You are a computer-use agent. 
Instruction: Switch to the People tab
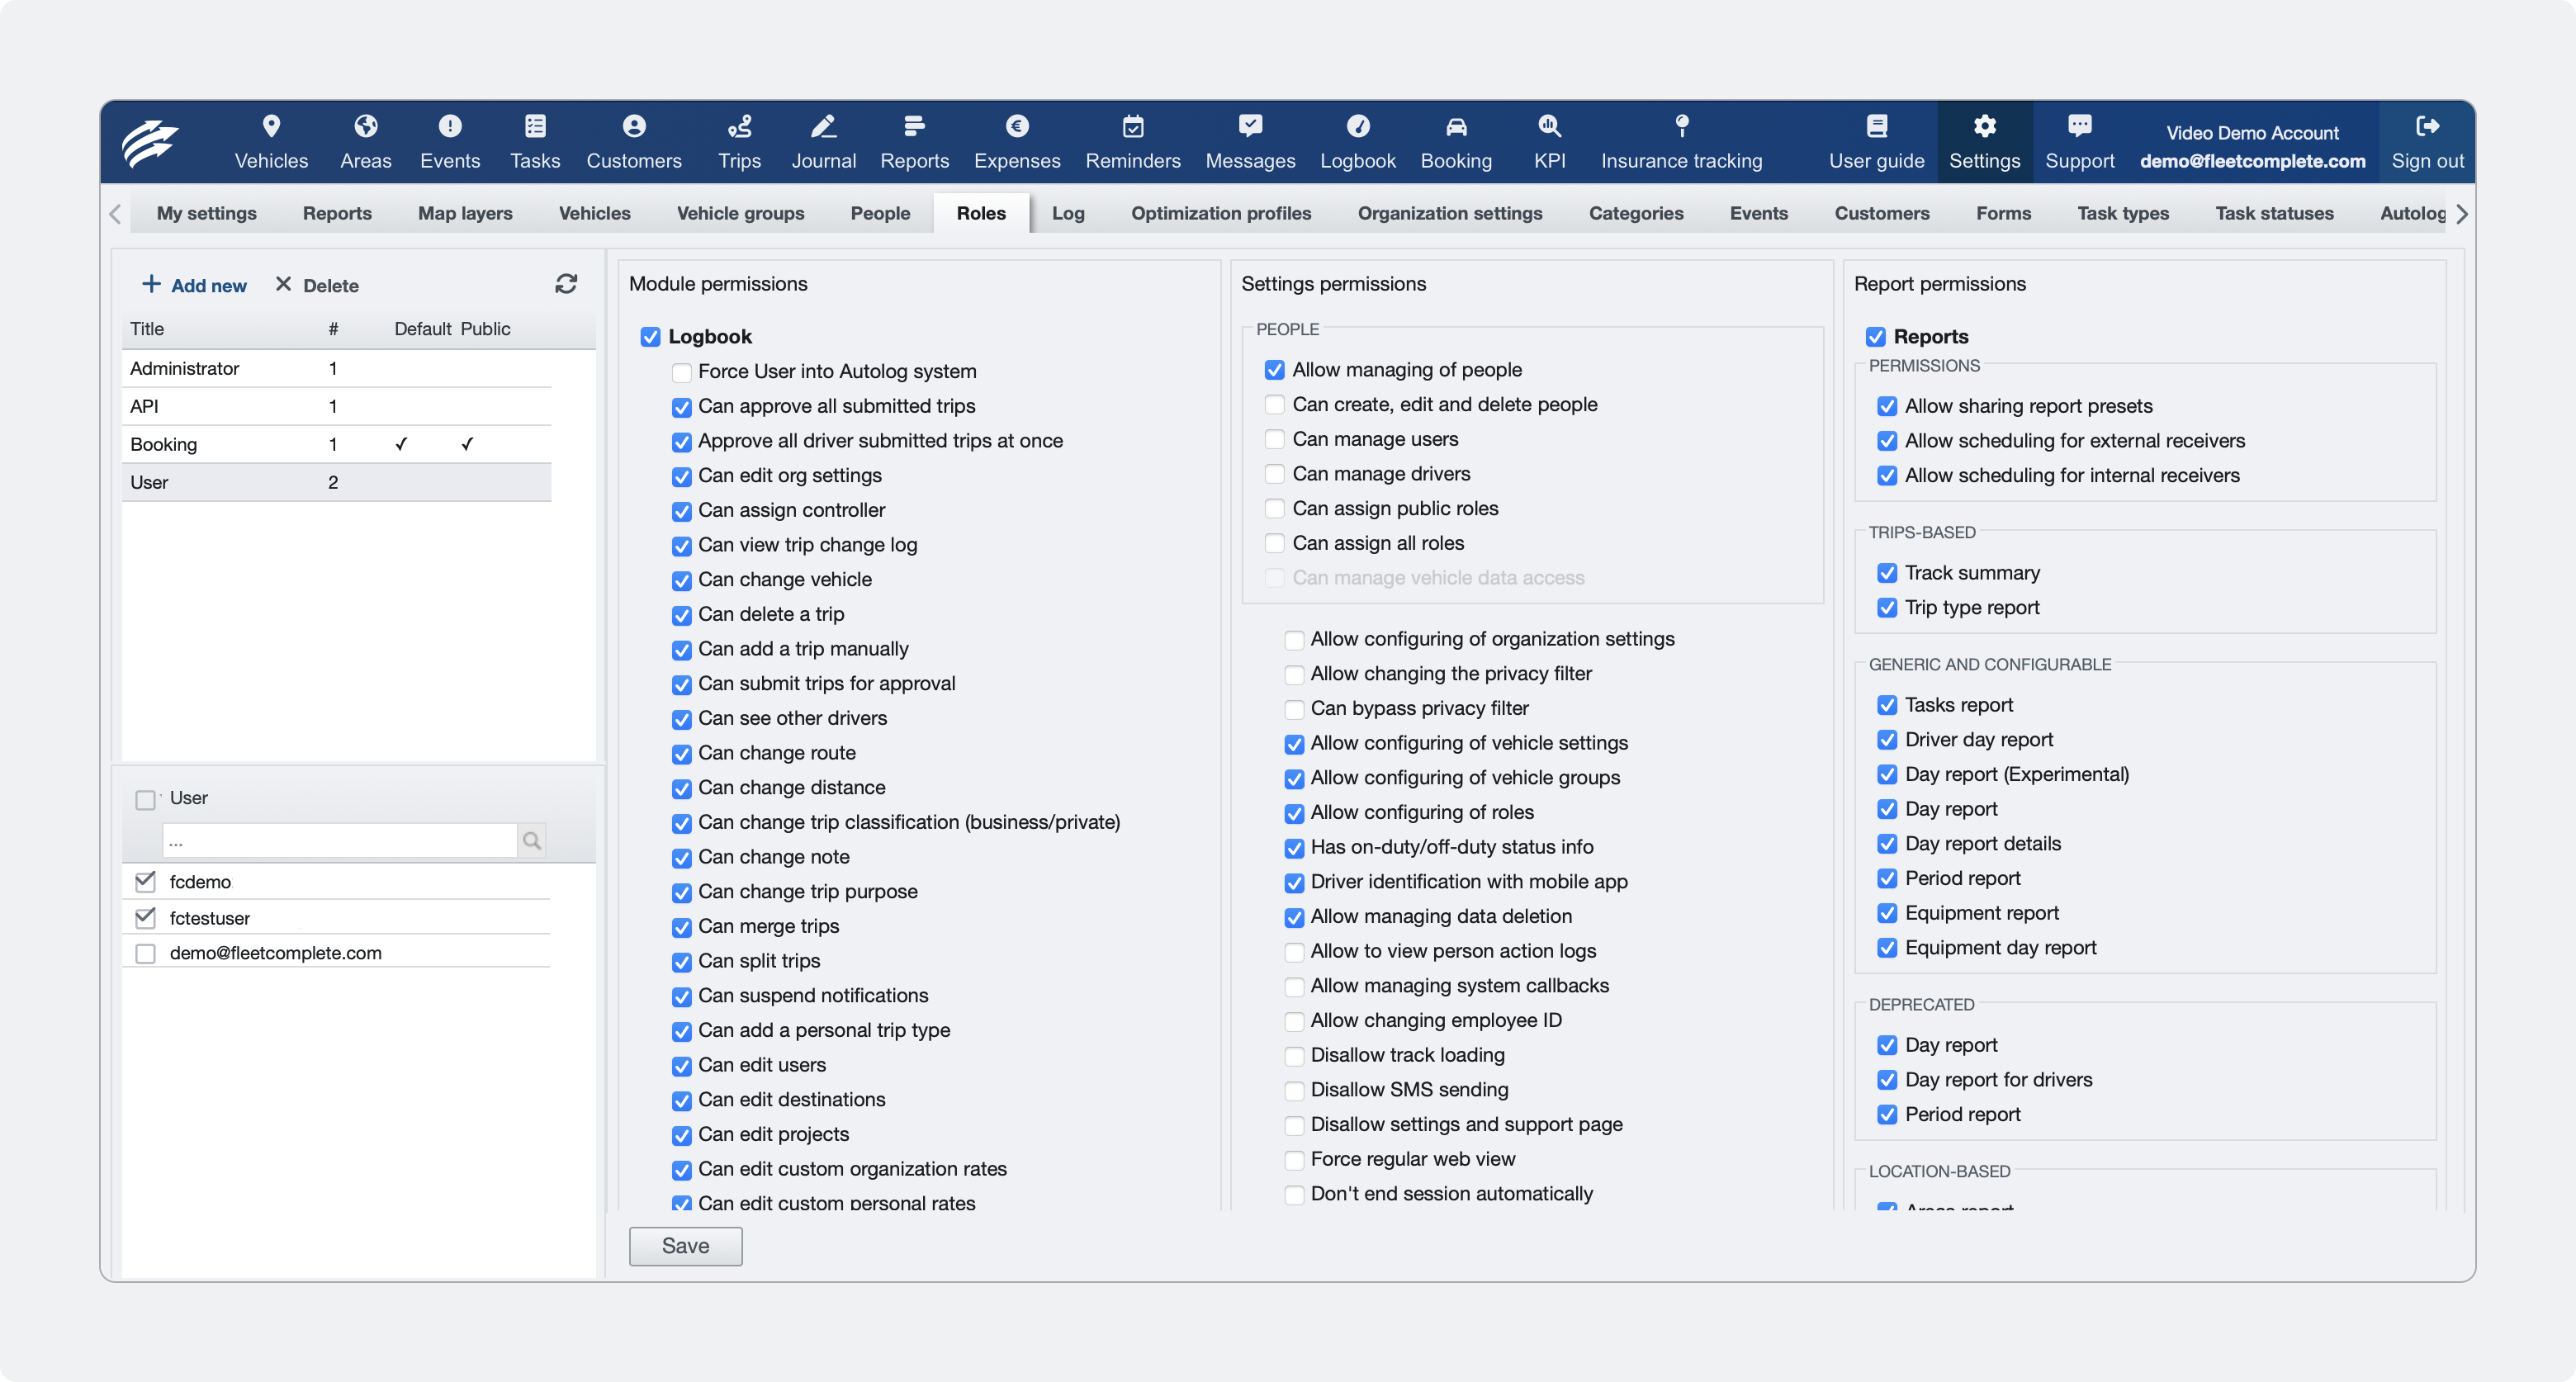click(x=880, y=213)
